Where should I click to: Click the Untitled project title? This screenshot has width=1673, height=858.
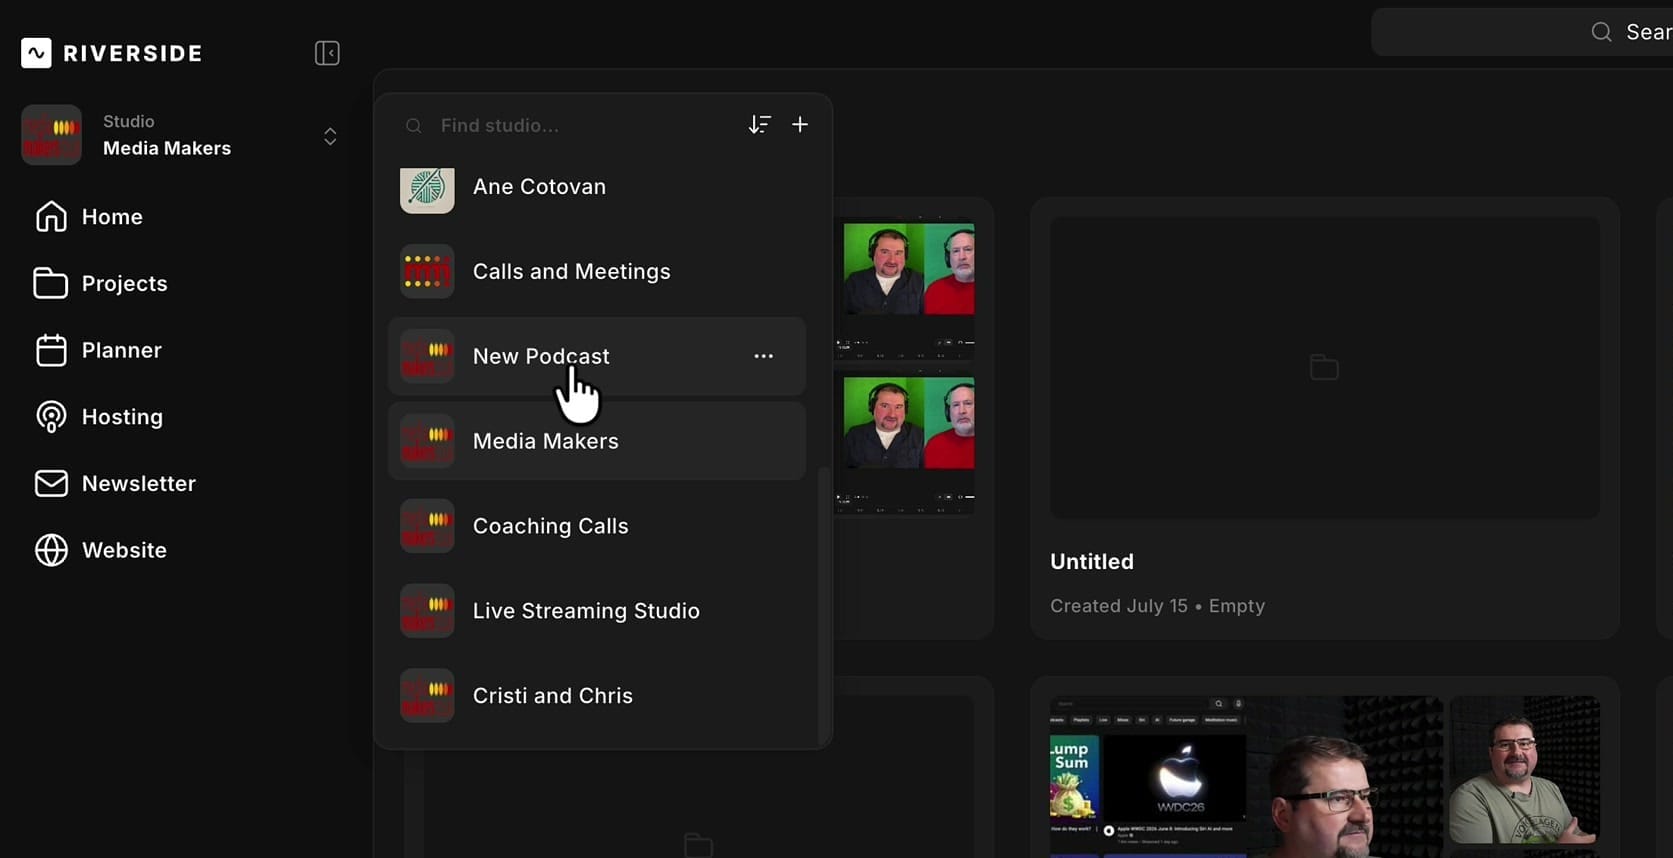[x=1092, y=562]
